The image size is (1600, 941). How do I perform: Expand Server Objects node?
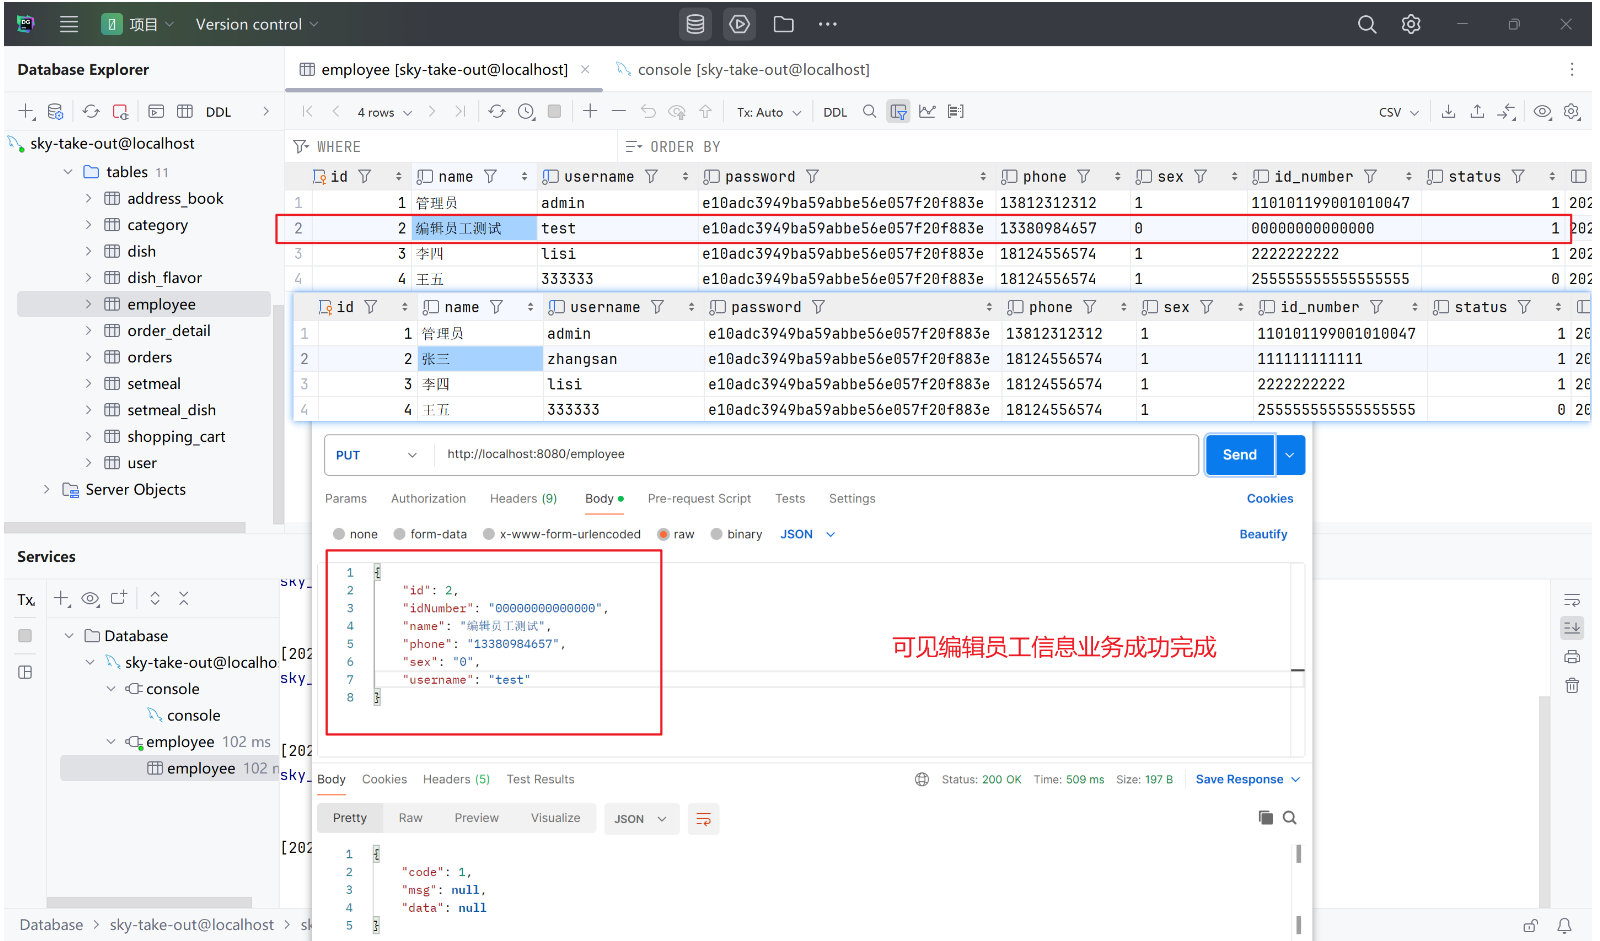pos(46,489)
